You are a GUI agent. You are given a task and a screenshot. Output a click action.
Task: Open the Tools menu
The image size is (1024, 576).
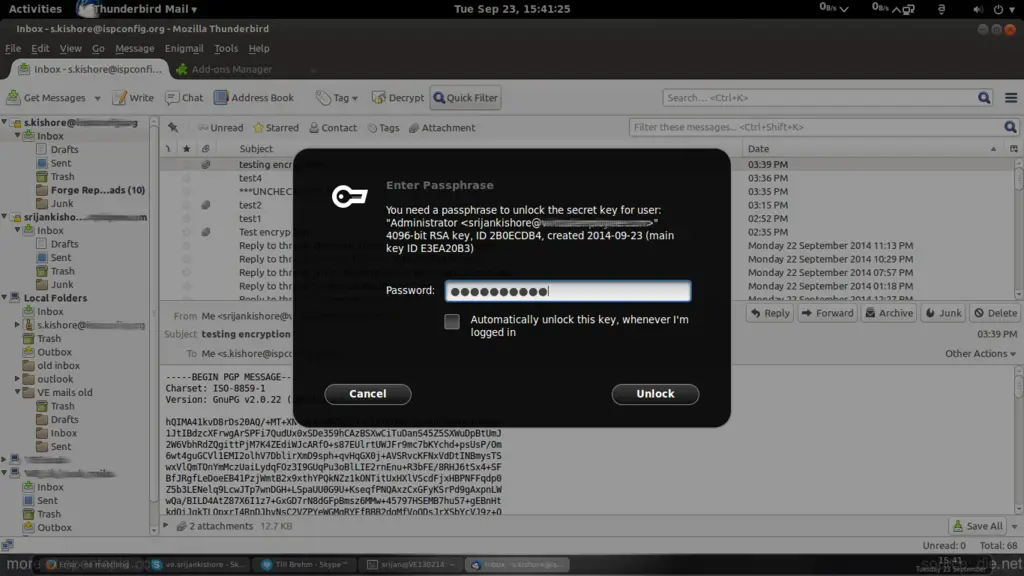226,48
